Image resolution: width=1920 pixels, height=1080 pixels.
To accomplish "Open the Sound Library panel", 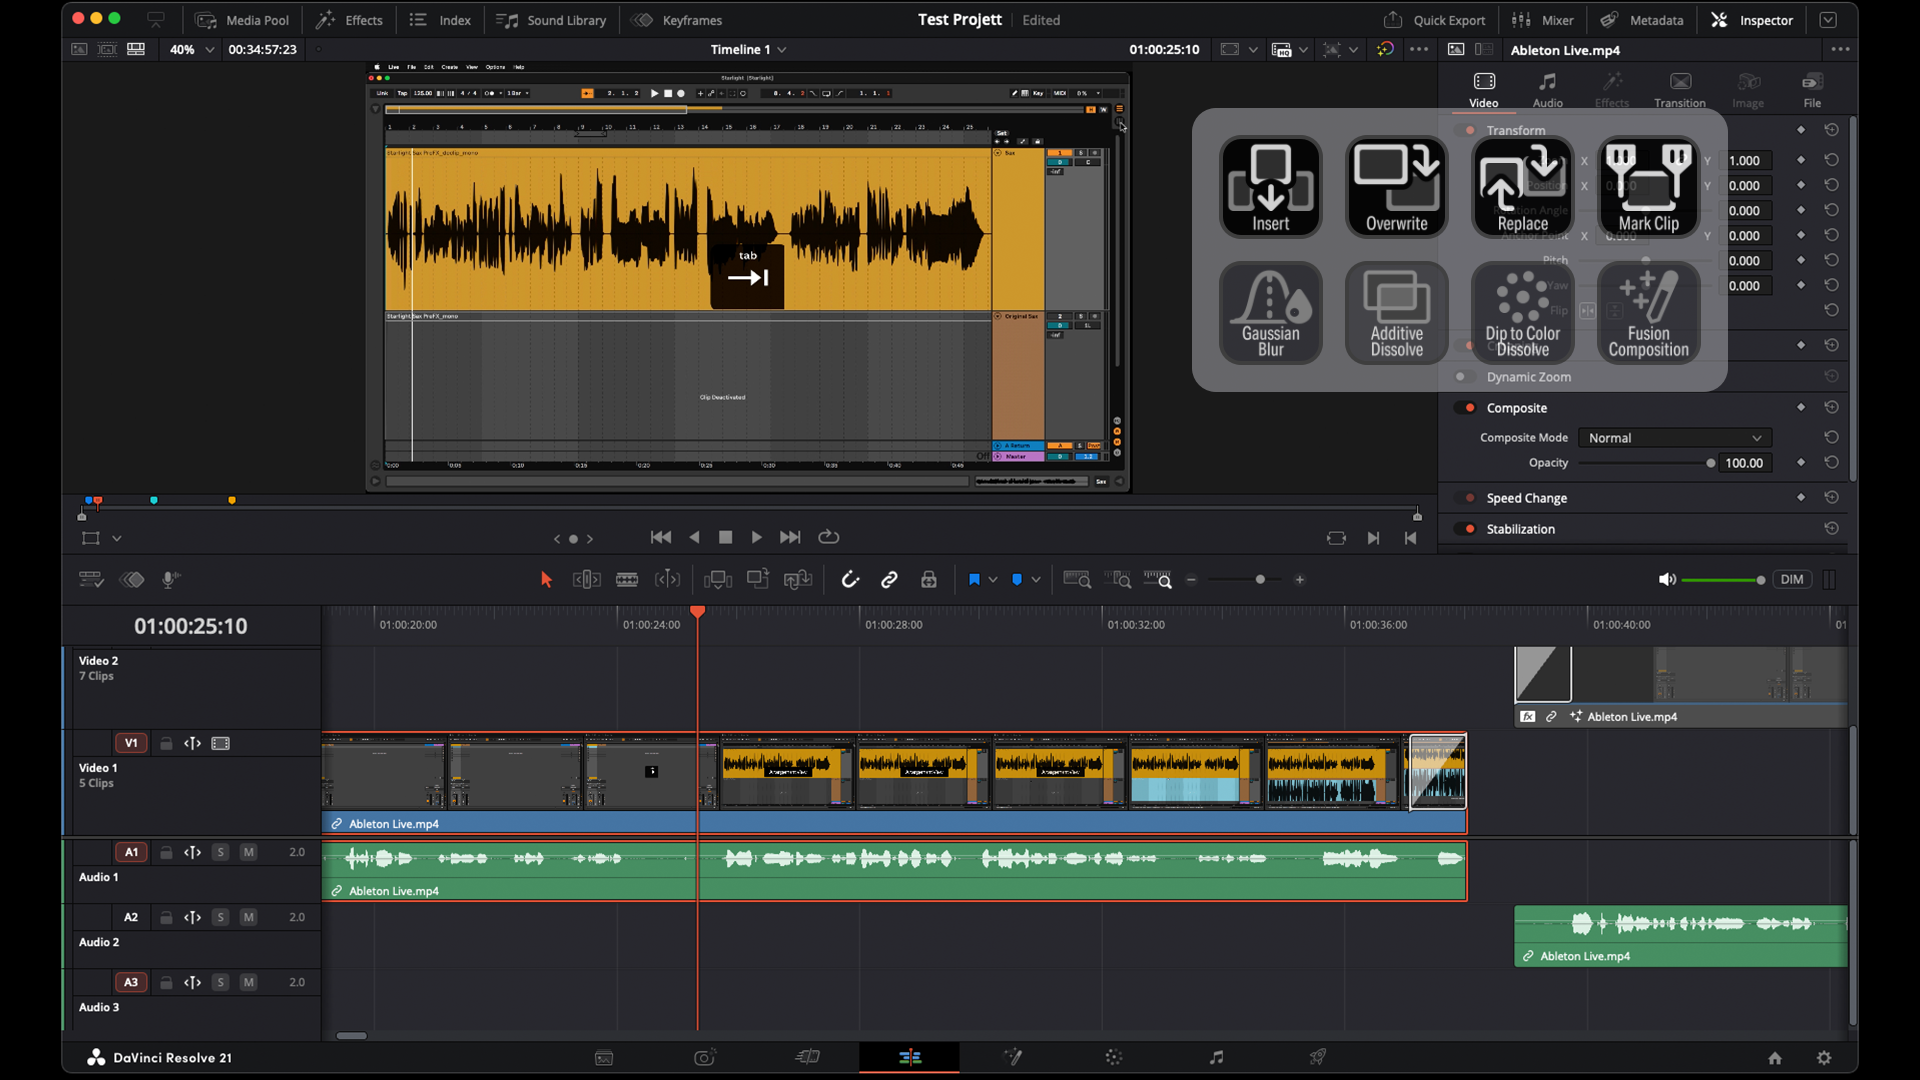I will pos(552,20).
